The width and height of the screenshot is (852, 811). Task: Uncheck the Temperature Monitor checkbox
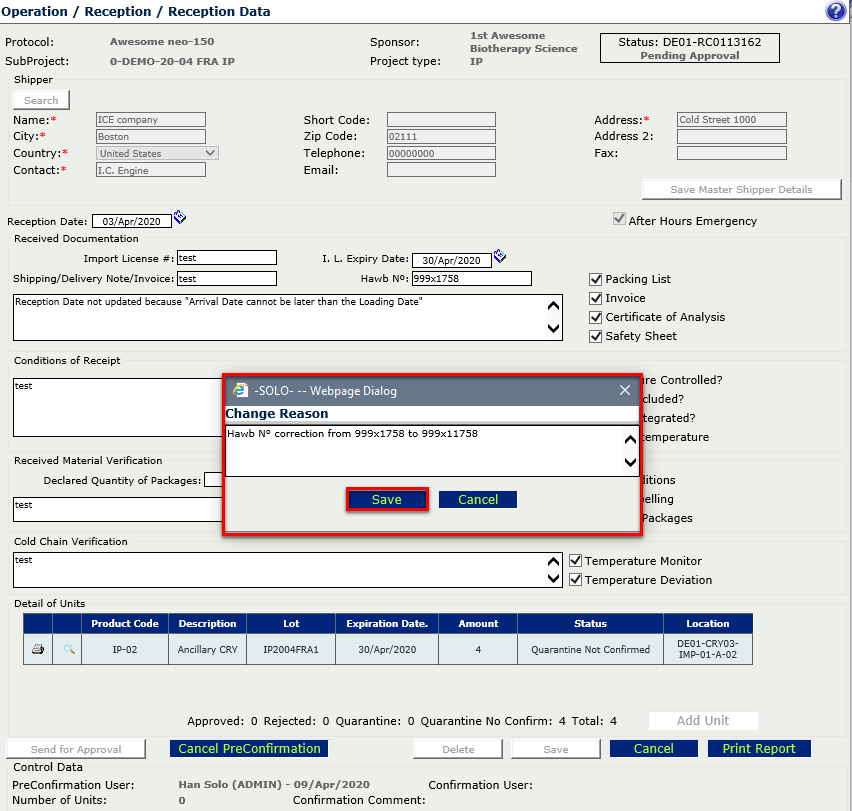tap(575, 561)
